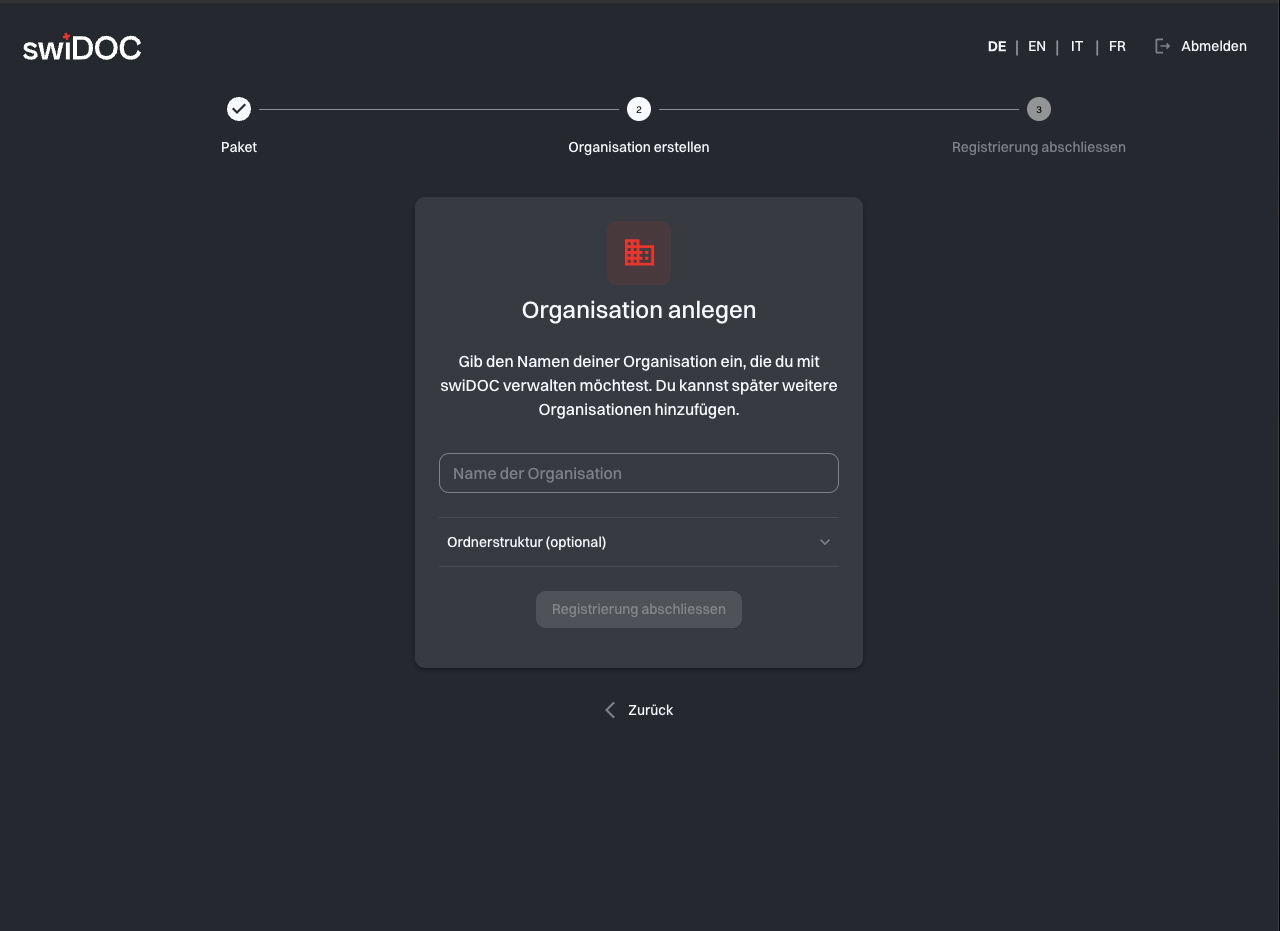Click the Organisation anlegen heading
Image resolution: width=1280 pixels, height=931 pixels.
639,310
